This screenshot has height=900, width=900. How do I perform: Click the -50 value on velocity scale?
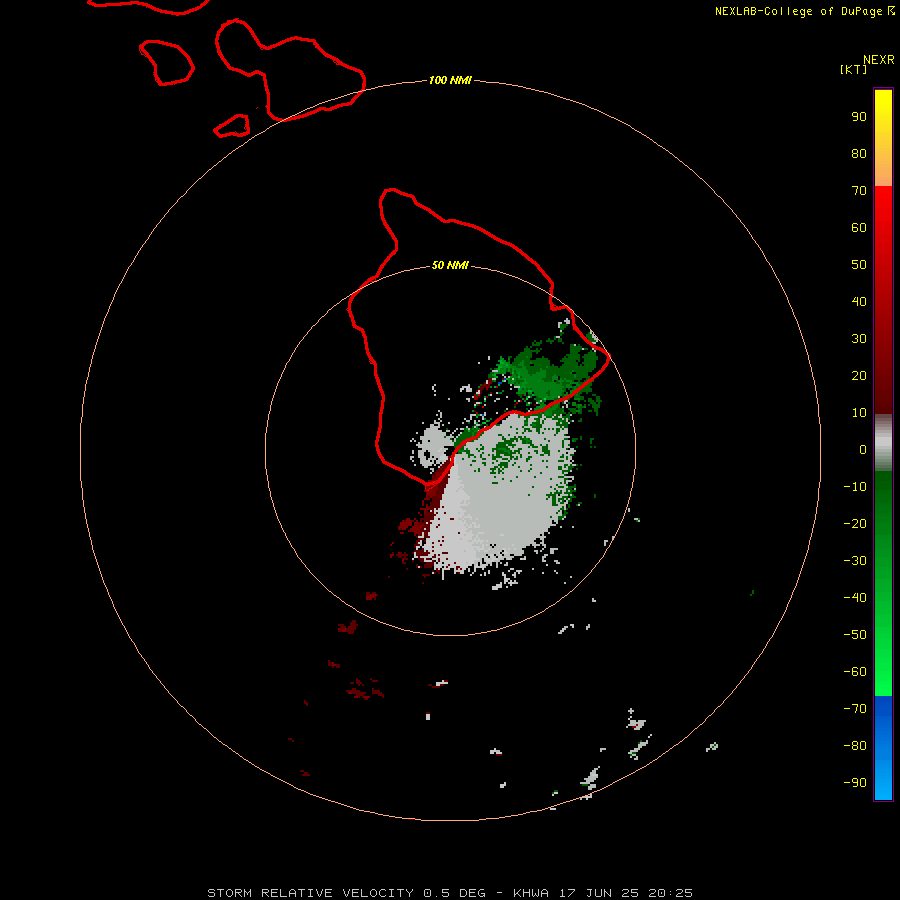[855, 634]
